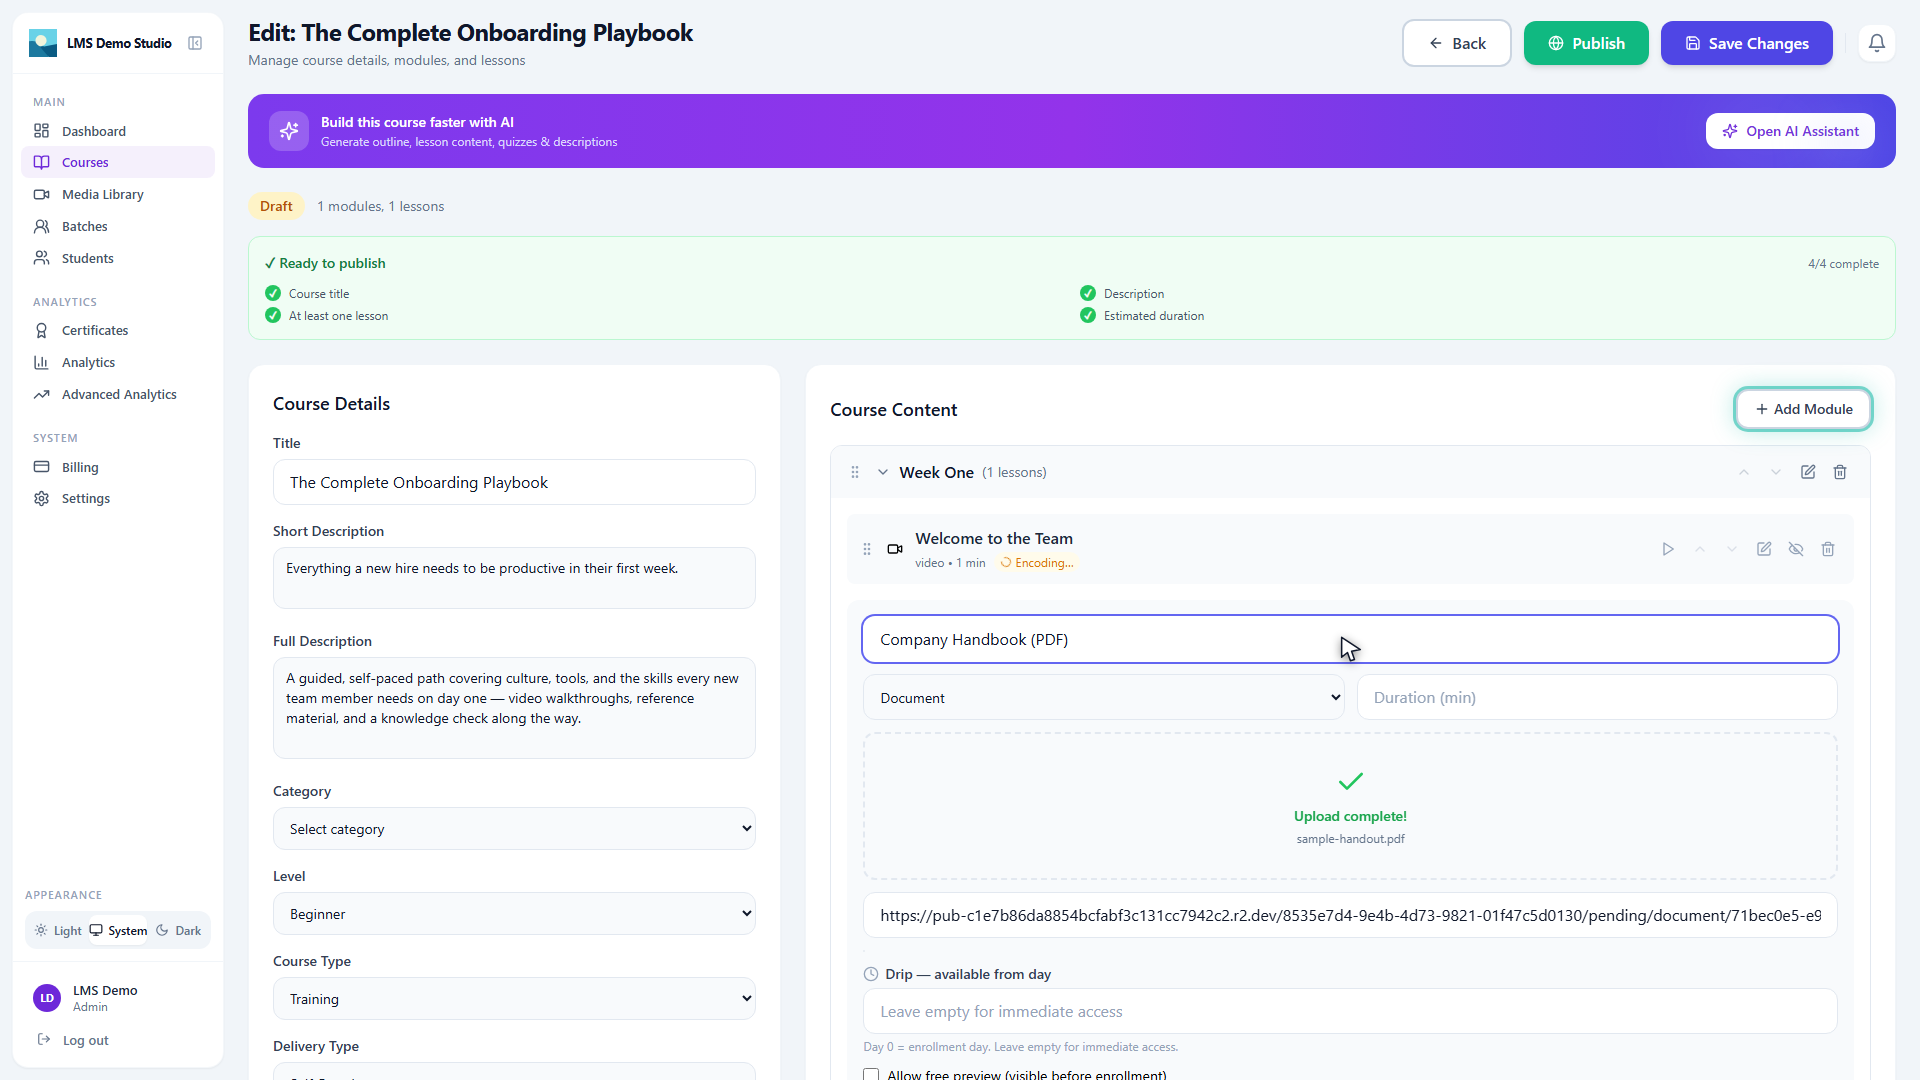Click the Duration (min) field
Image resolution: width=1920 pixels, height=1080 pixels.
point(1597,698)
